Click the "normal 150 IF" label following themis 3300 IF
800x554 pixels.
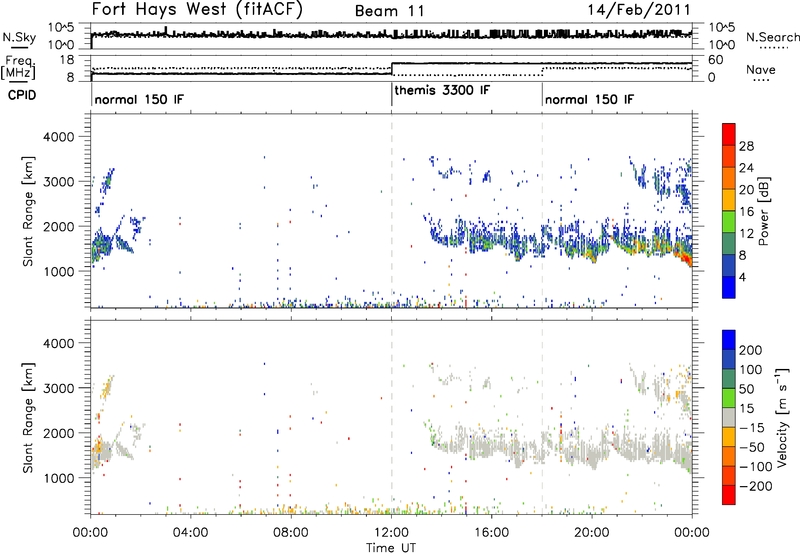click(589, 99)
